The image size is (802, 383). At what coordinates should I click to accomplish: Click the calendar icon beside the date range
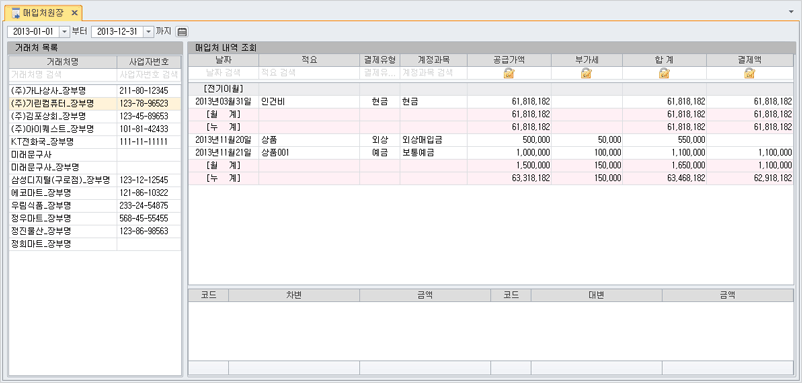pyautogui.click(x=182, y=32)
